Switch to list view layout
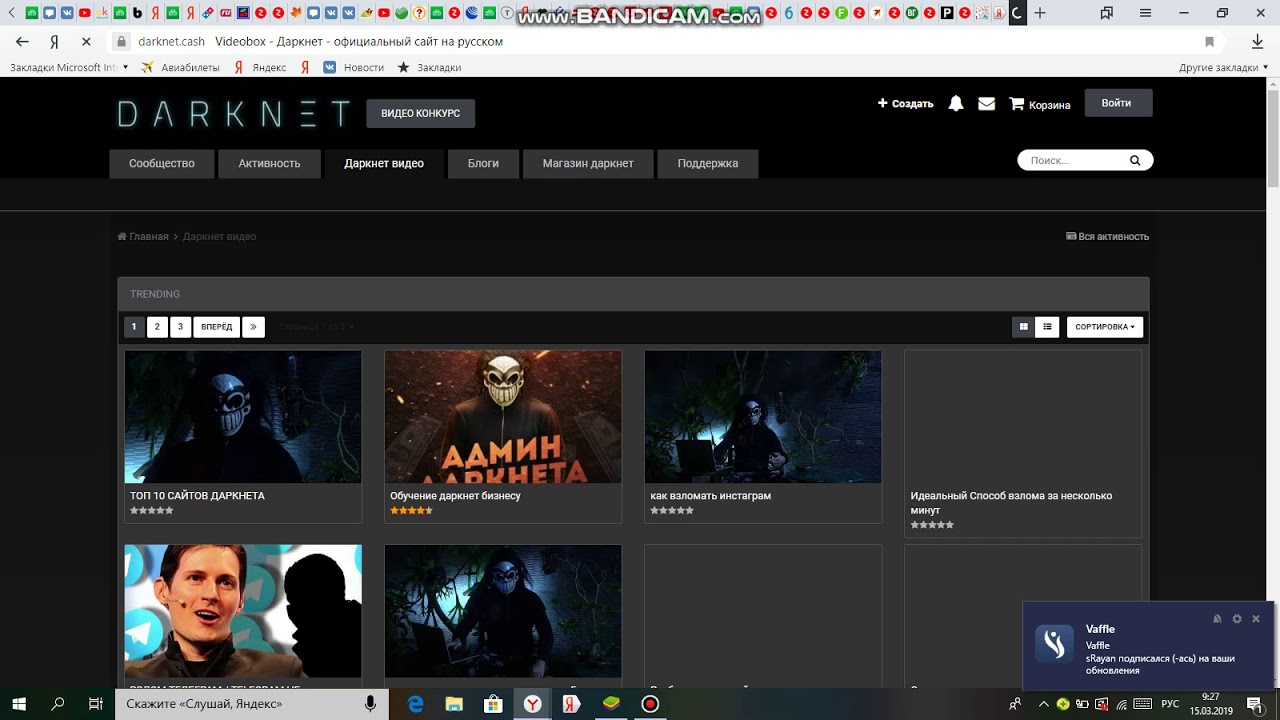 pos(1047,327)
